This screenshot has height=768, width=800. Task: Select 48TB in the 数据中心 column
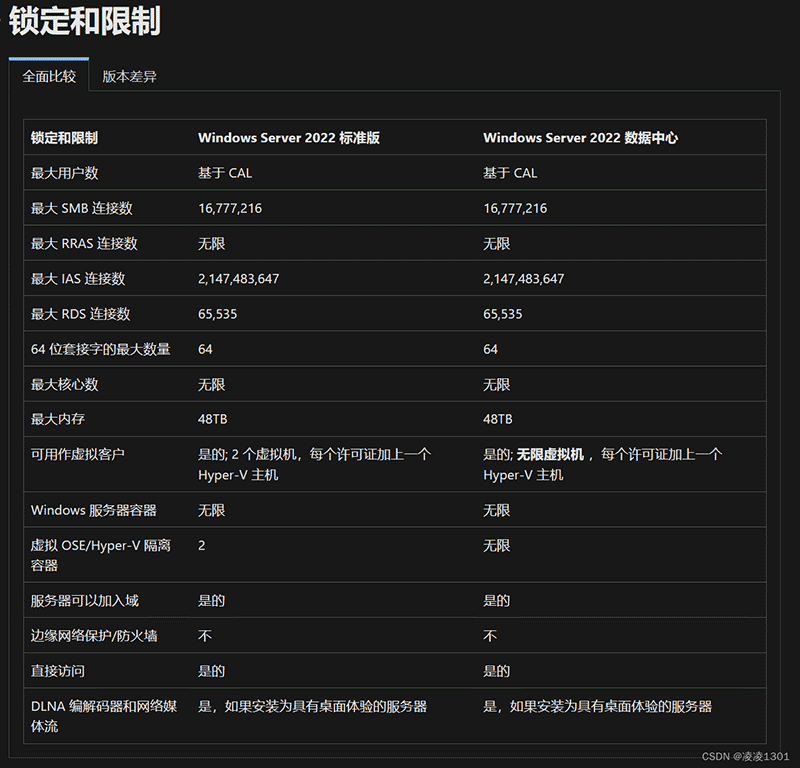point(498,419)
